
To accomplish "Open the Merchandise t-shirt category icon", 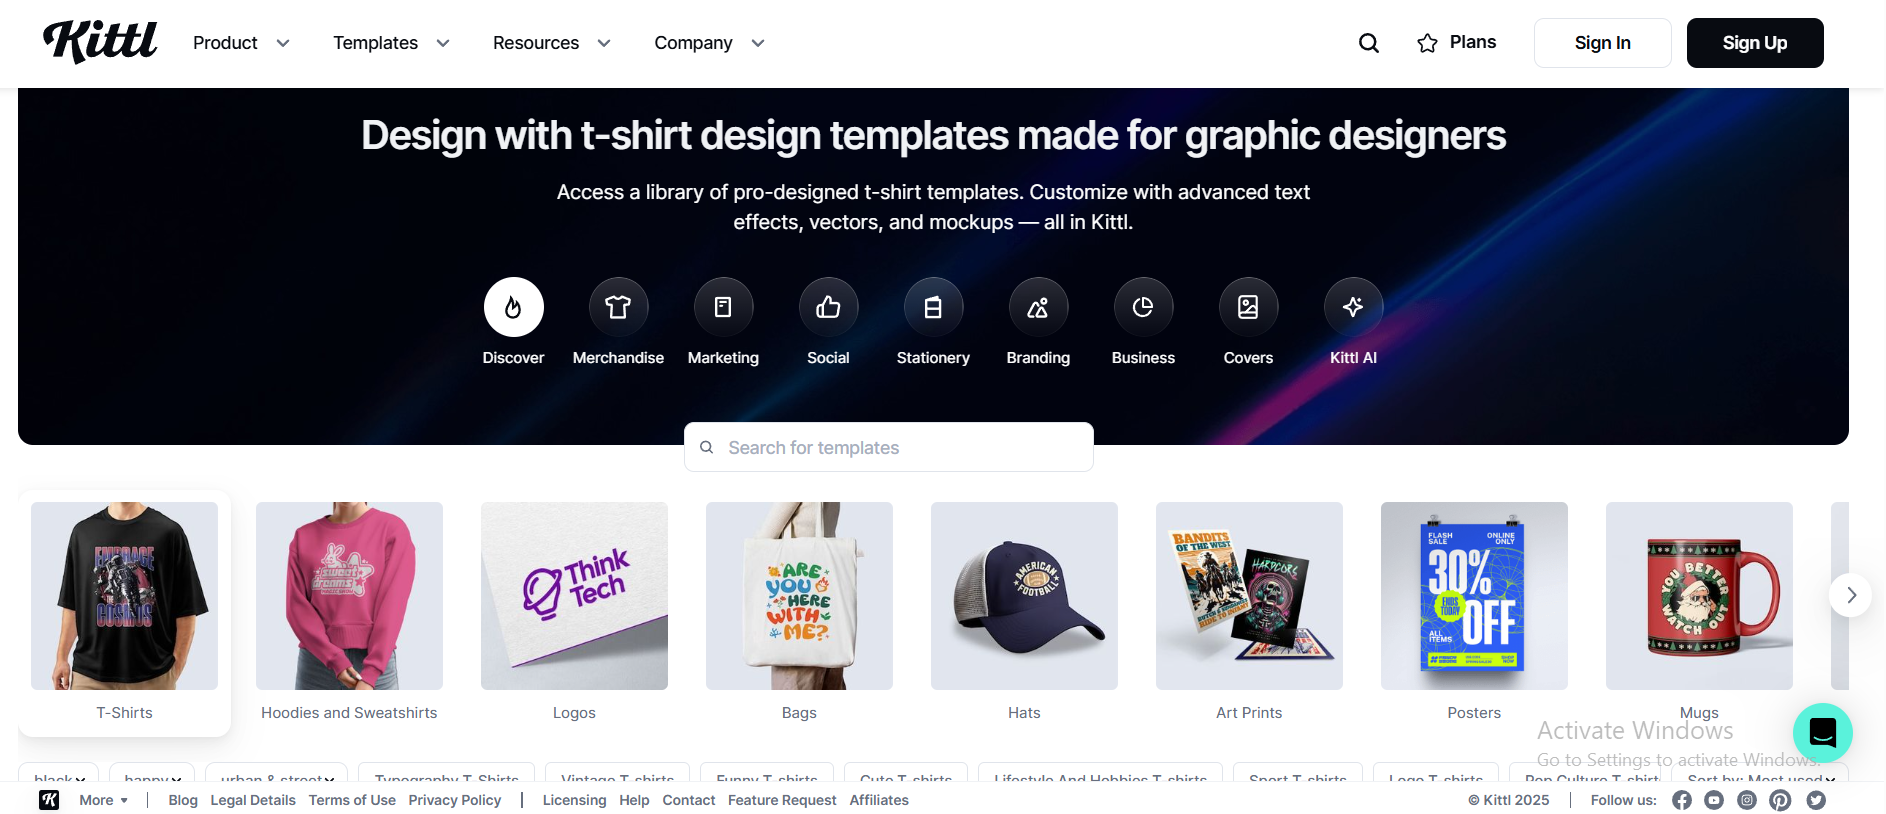I will 618,307.
